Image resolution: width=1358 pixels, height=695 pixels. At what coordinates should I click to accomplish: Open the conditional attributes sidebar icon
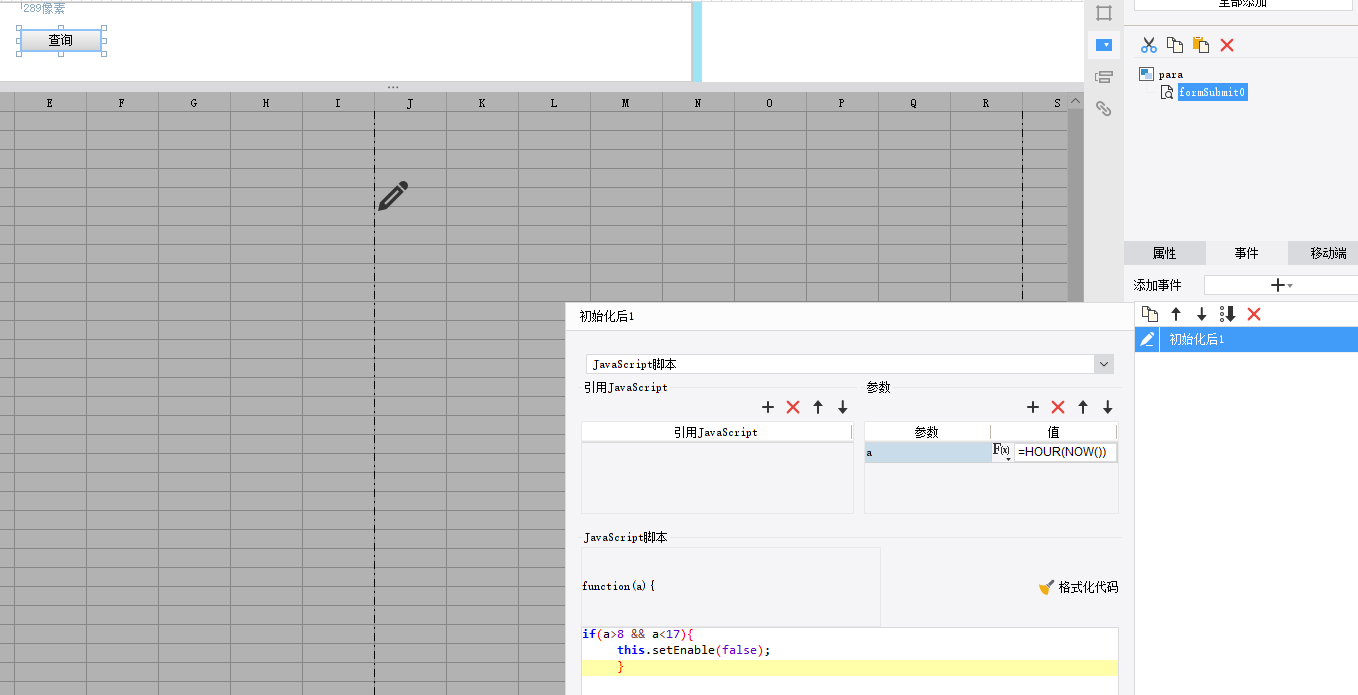click(1104, 77)
